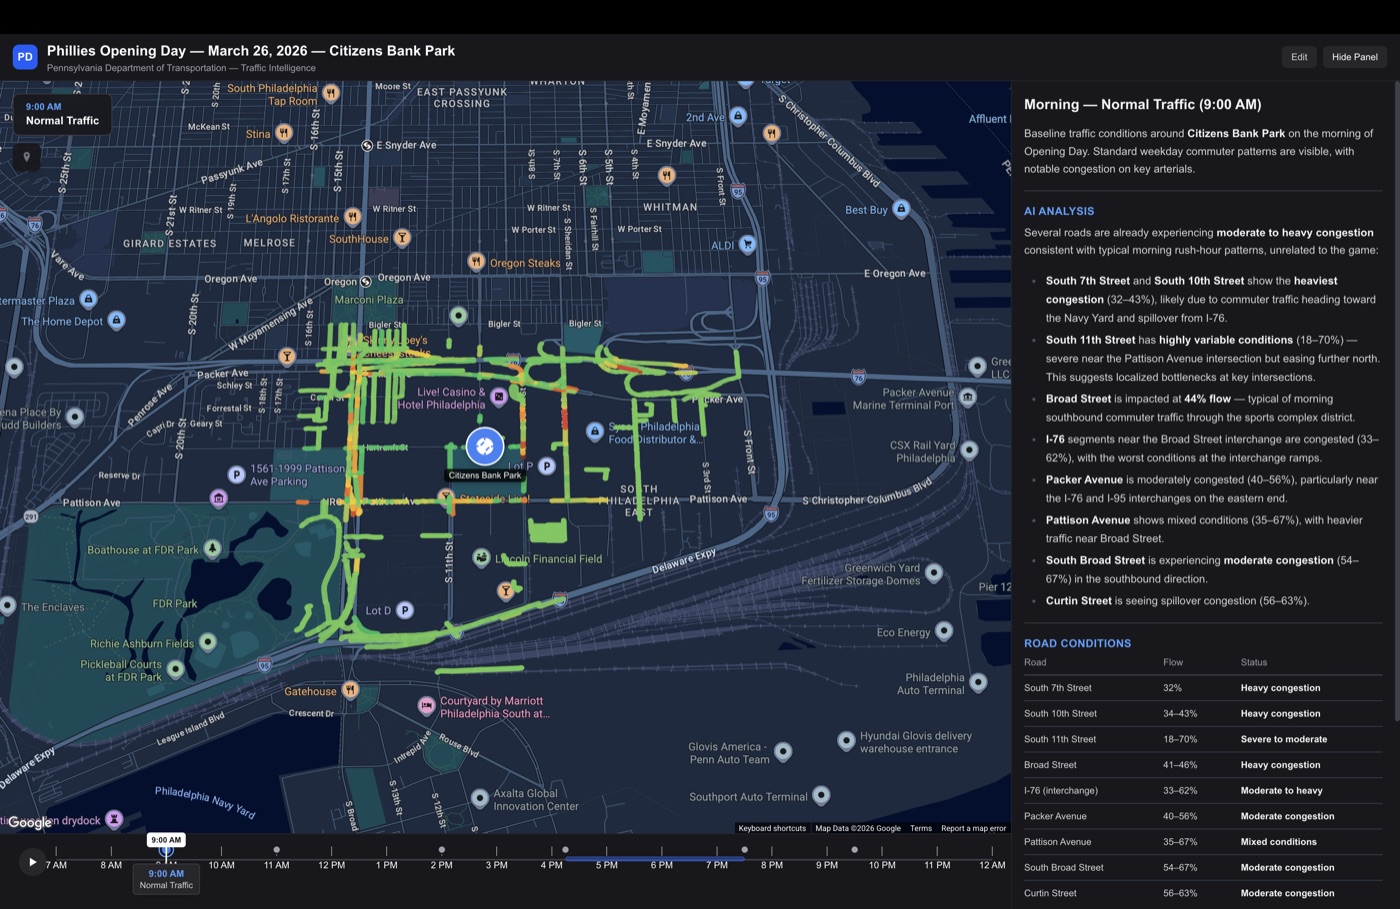Click the "South 7th Street" table row

tap(1203, 688)
